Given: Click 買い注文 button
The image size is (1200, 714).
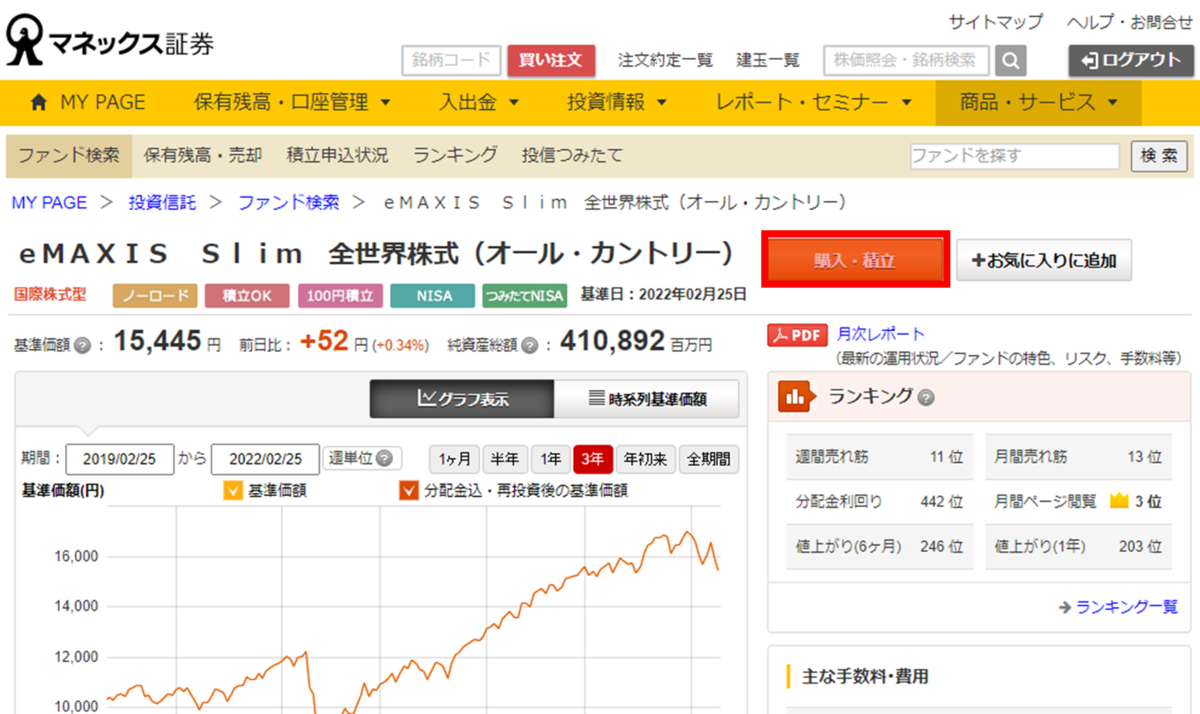Looking at the screenshot, I should (551, 61).
